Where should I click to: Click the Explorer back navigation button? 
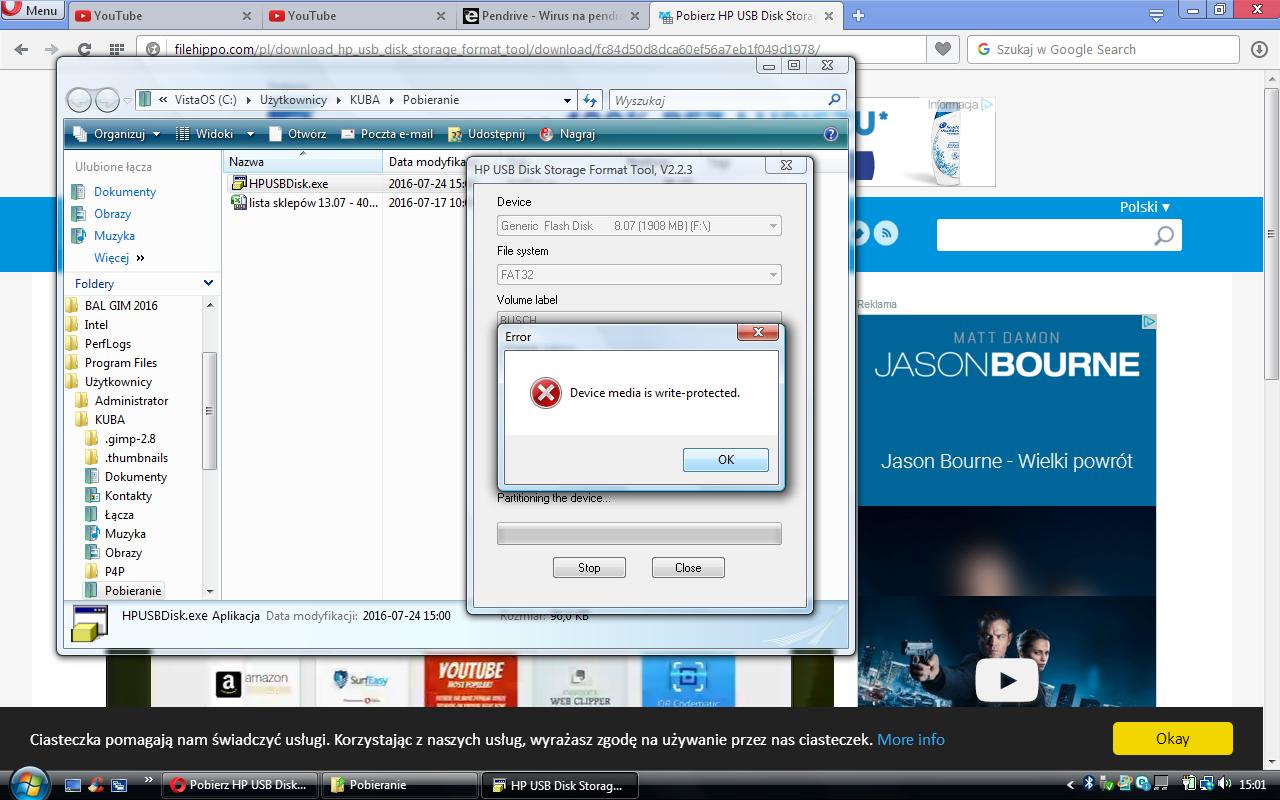pos(79,100)
